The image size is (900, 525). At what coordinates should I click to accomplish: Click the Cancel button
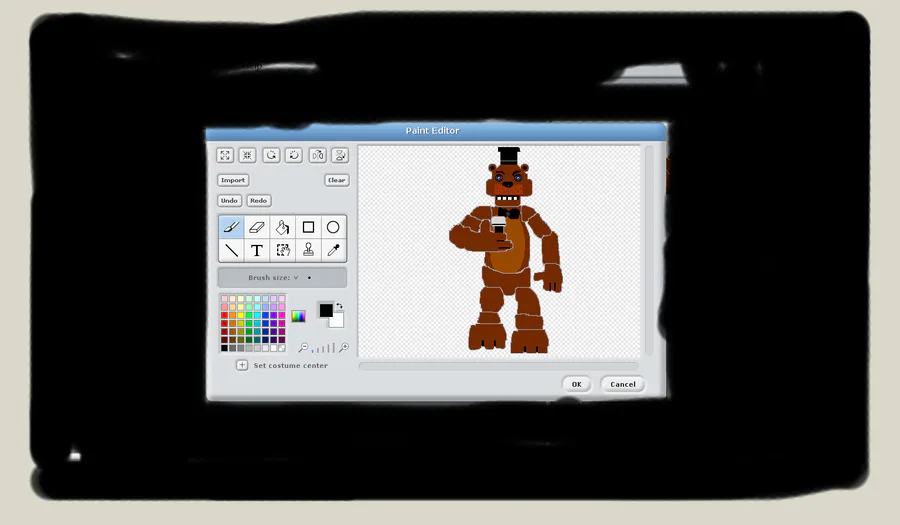coord(623,384)
